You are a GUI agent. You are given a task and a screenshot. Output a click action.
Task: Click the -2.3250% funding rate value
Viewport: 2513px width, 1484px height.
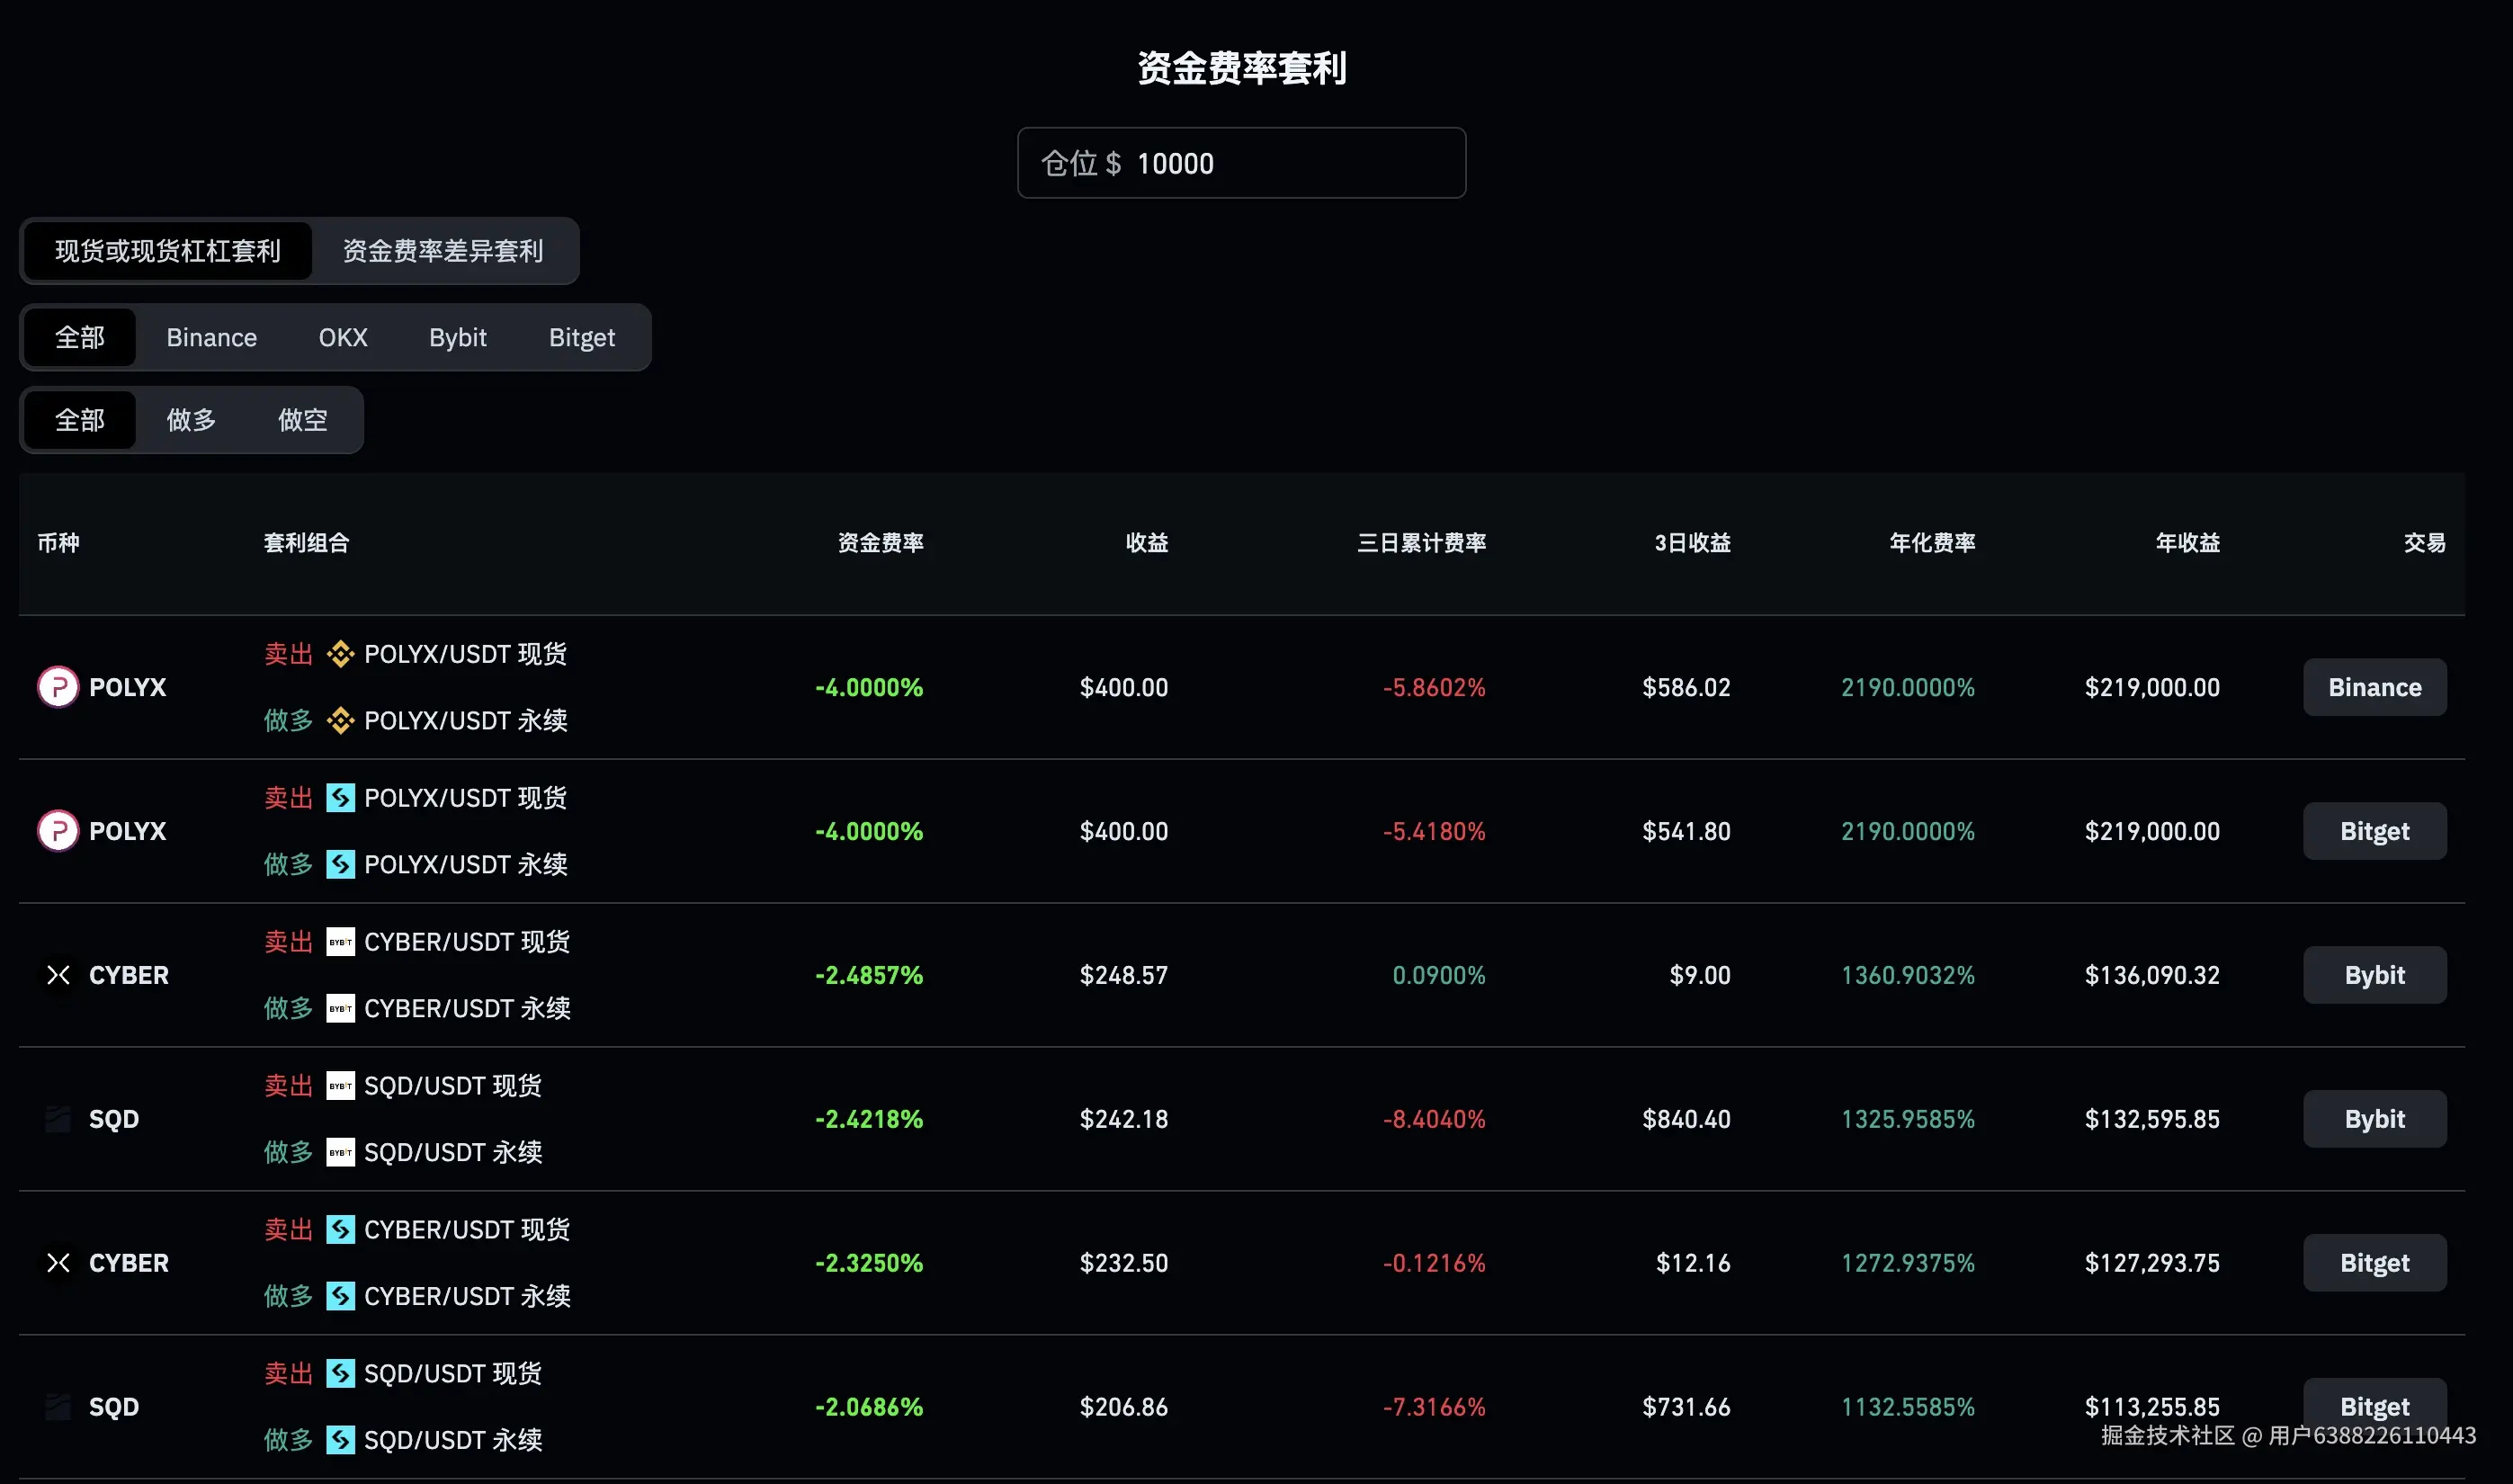[869, 1263]
